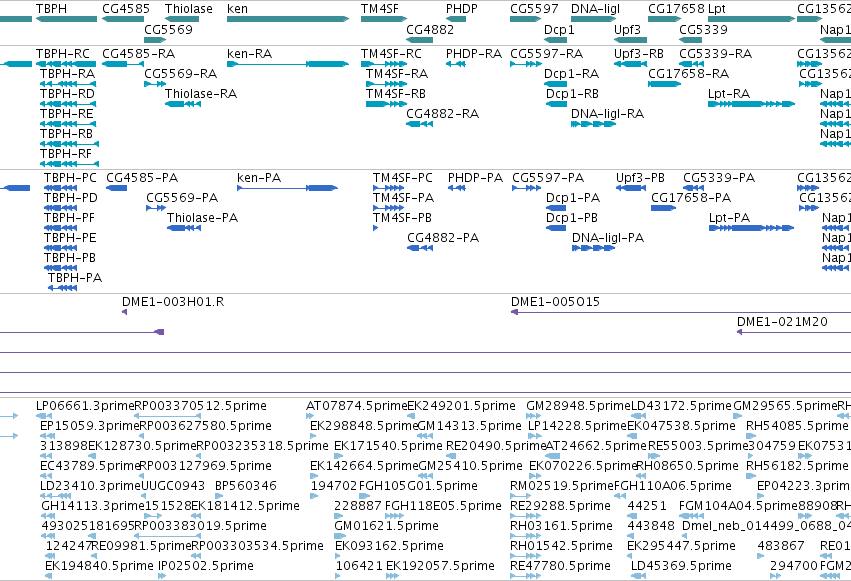Click the CG5569 gene label
Viewport: 851px width, 581px height.
coord(168,29)
